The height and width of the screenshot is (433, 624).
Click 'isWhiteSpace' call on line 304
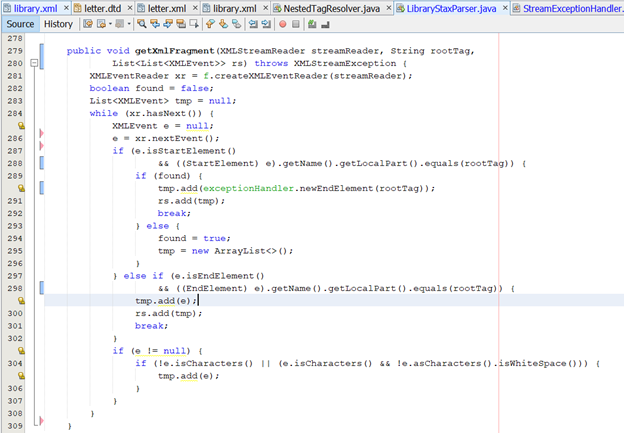click(x=532, y=363)
